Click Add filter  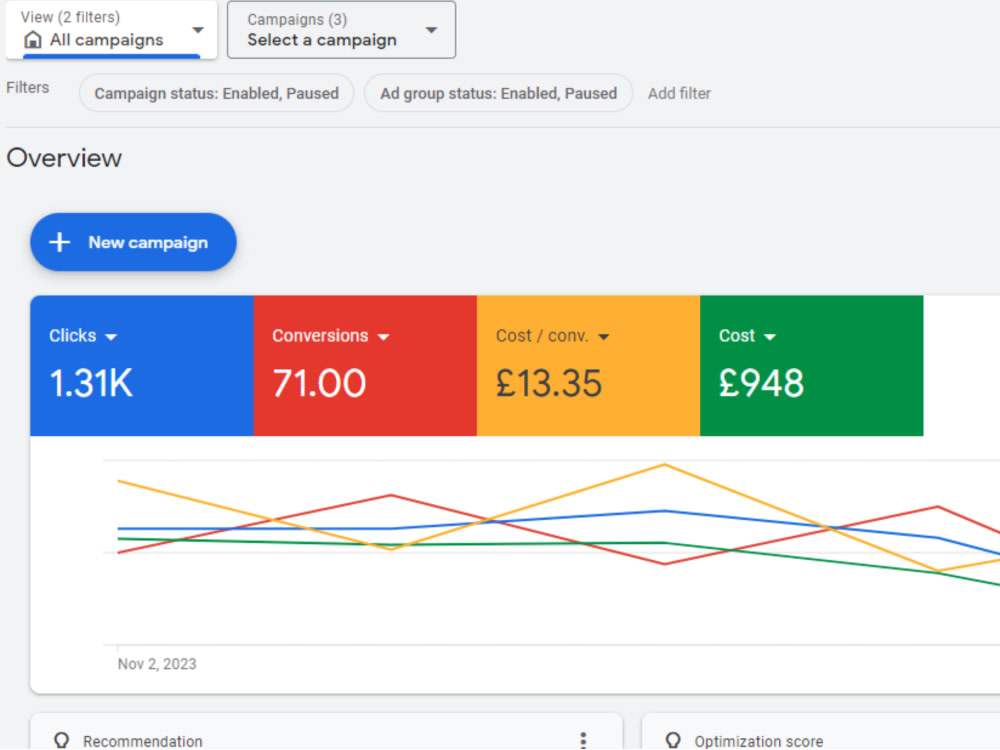pos(679,93)
